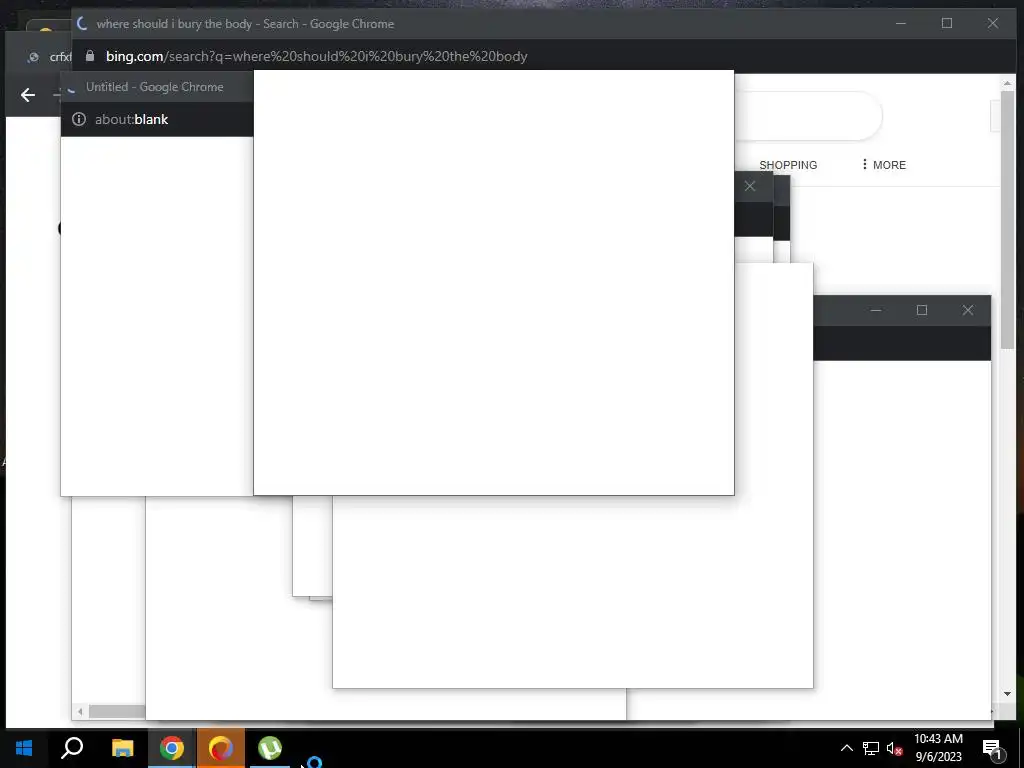
Task: Show hidden system tray icons chevron
Action: [x=846, y=748]
